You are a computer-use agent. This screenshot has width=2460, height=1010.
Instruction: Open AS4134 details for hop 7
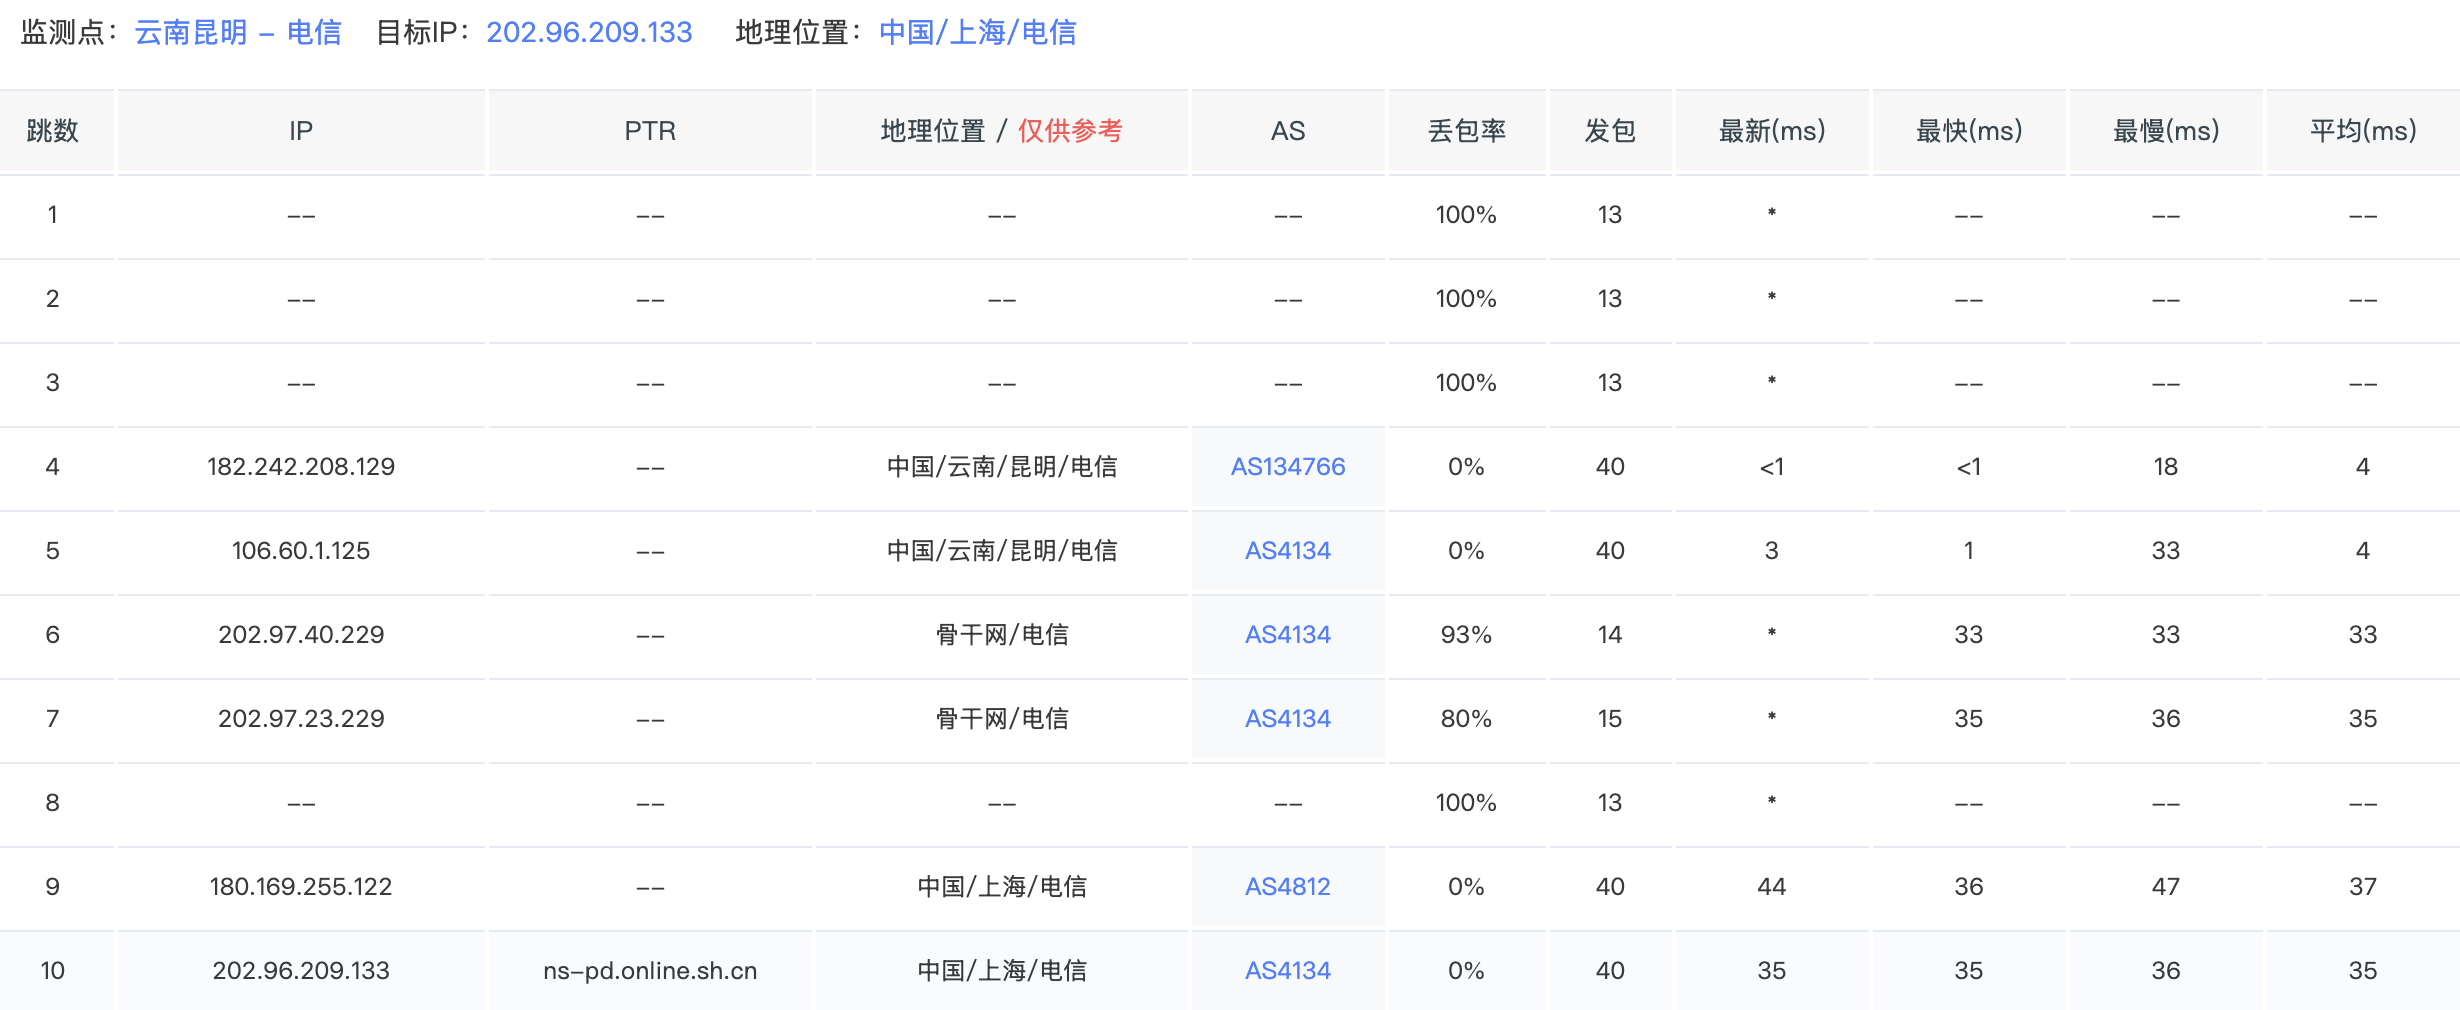pos(1287,718)
